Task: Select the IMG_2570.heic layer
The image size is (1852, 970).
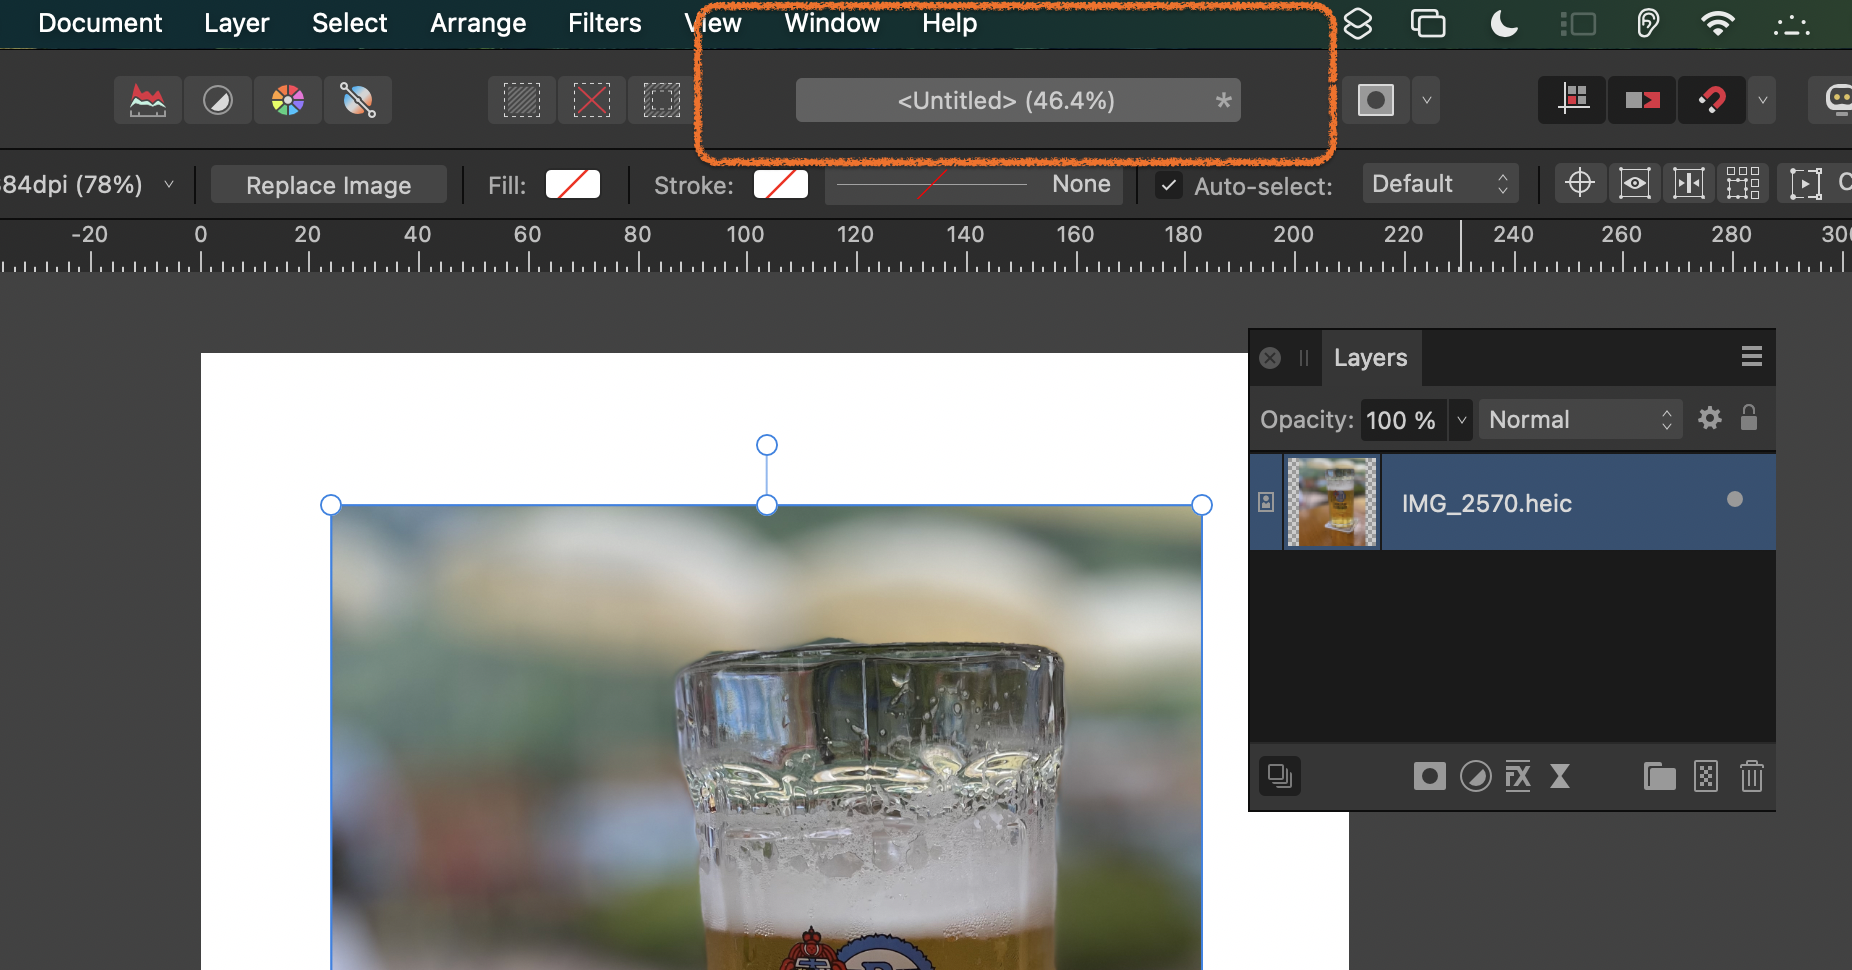Action: click(1513, 502)
